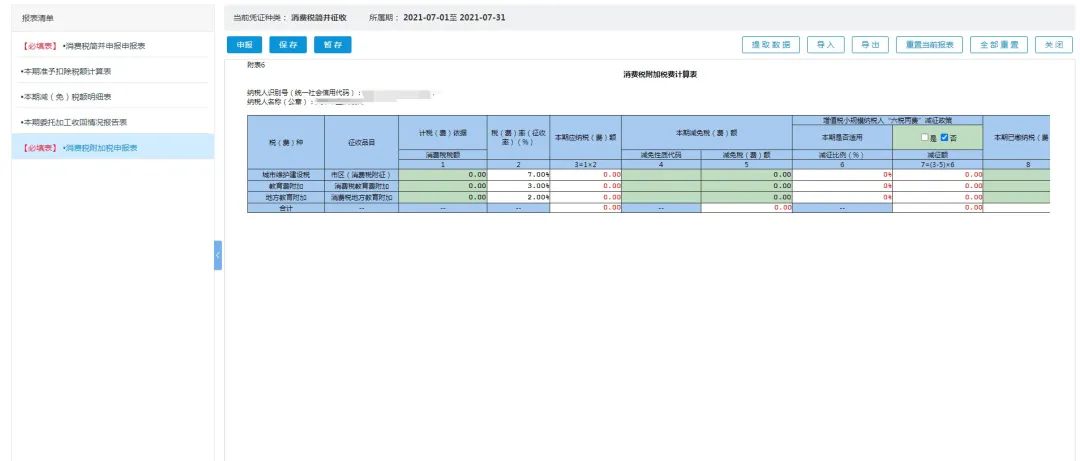Click the 计税（费）依据 column header
This screenshot has height=461, width=1080.
click(x=443, y=132)
